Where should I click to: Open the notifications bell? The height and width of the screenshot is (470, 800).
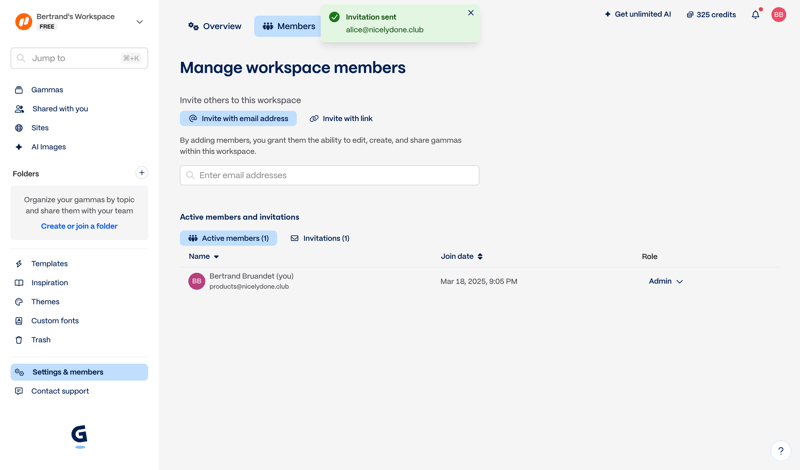[x=756, y=14]
